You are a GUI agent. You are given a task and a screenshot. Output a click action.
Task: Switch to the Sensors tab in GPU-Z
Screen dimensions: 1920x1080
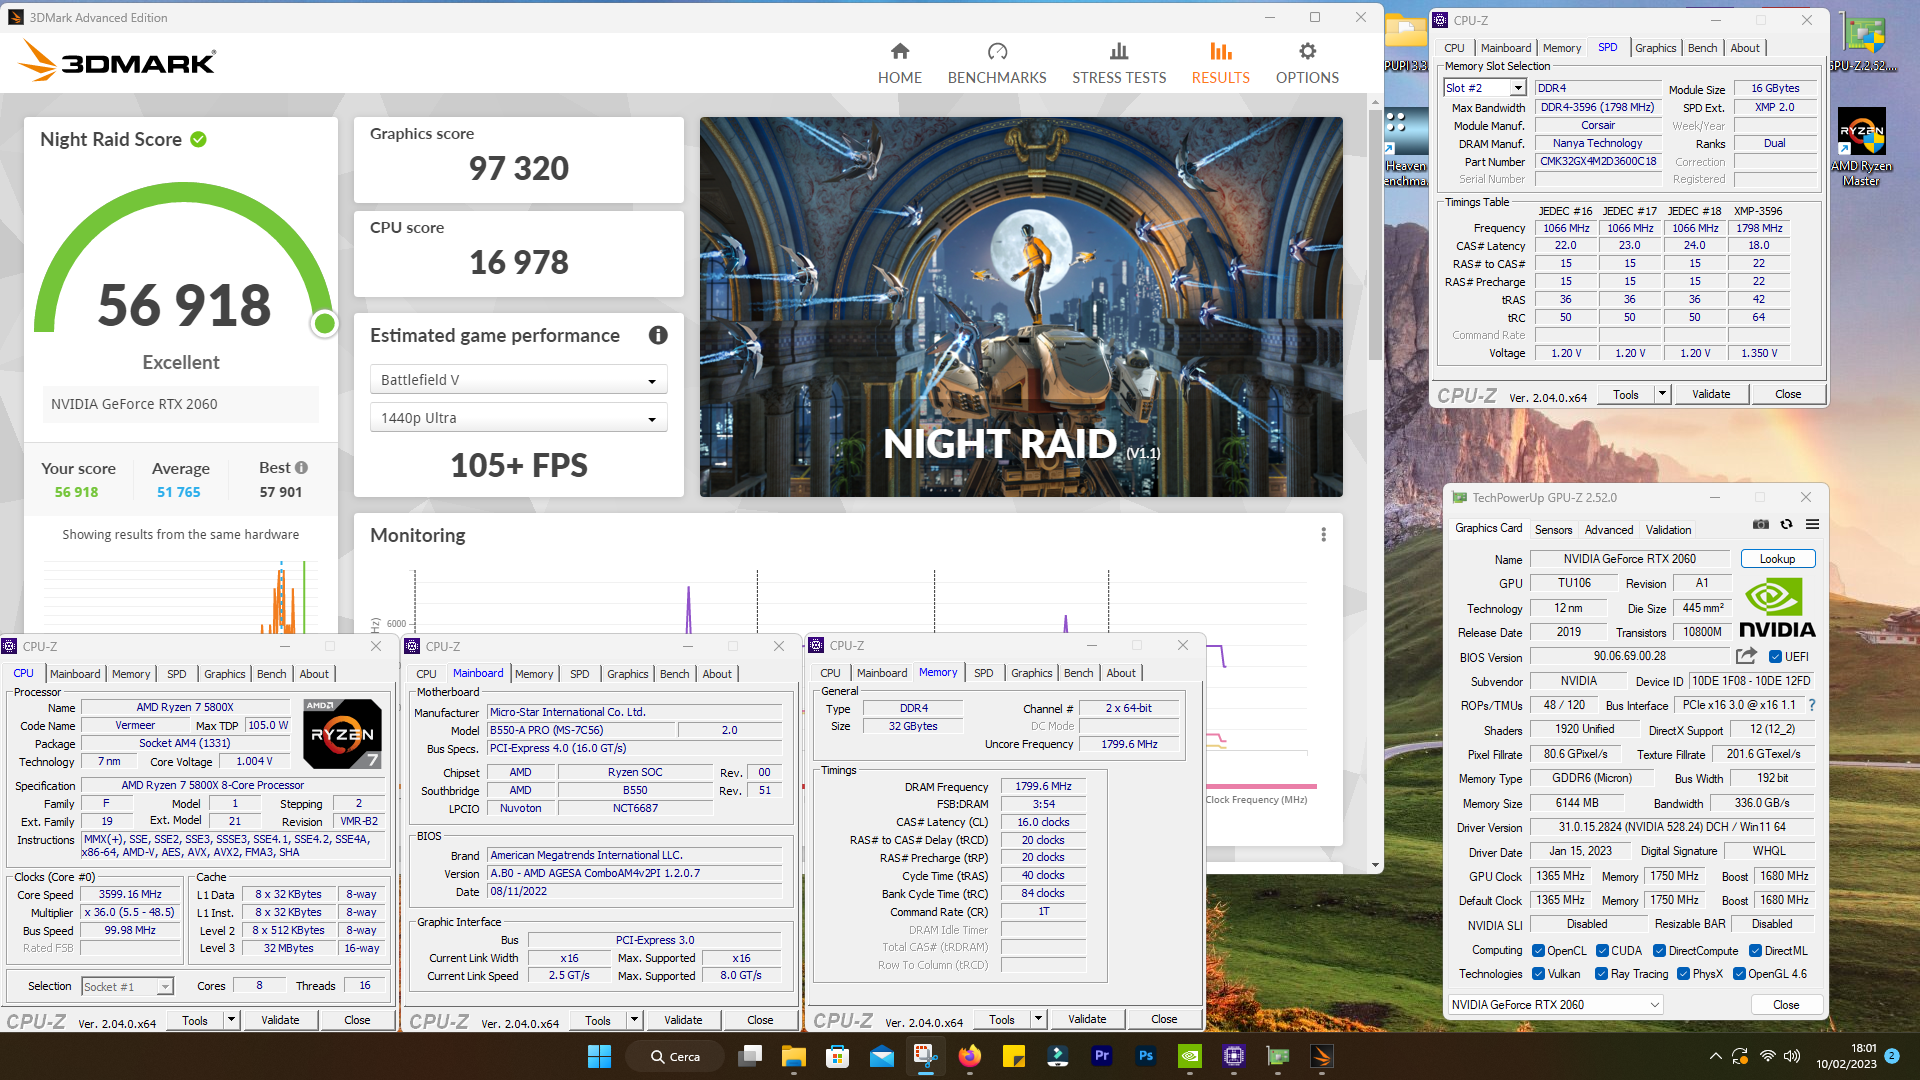click(x=1553, y=530)
